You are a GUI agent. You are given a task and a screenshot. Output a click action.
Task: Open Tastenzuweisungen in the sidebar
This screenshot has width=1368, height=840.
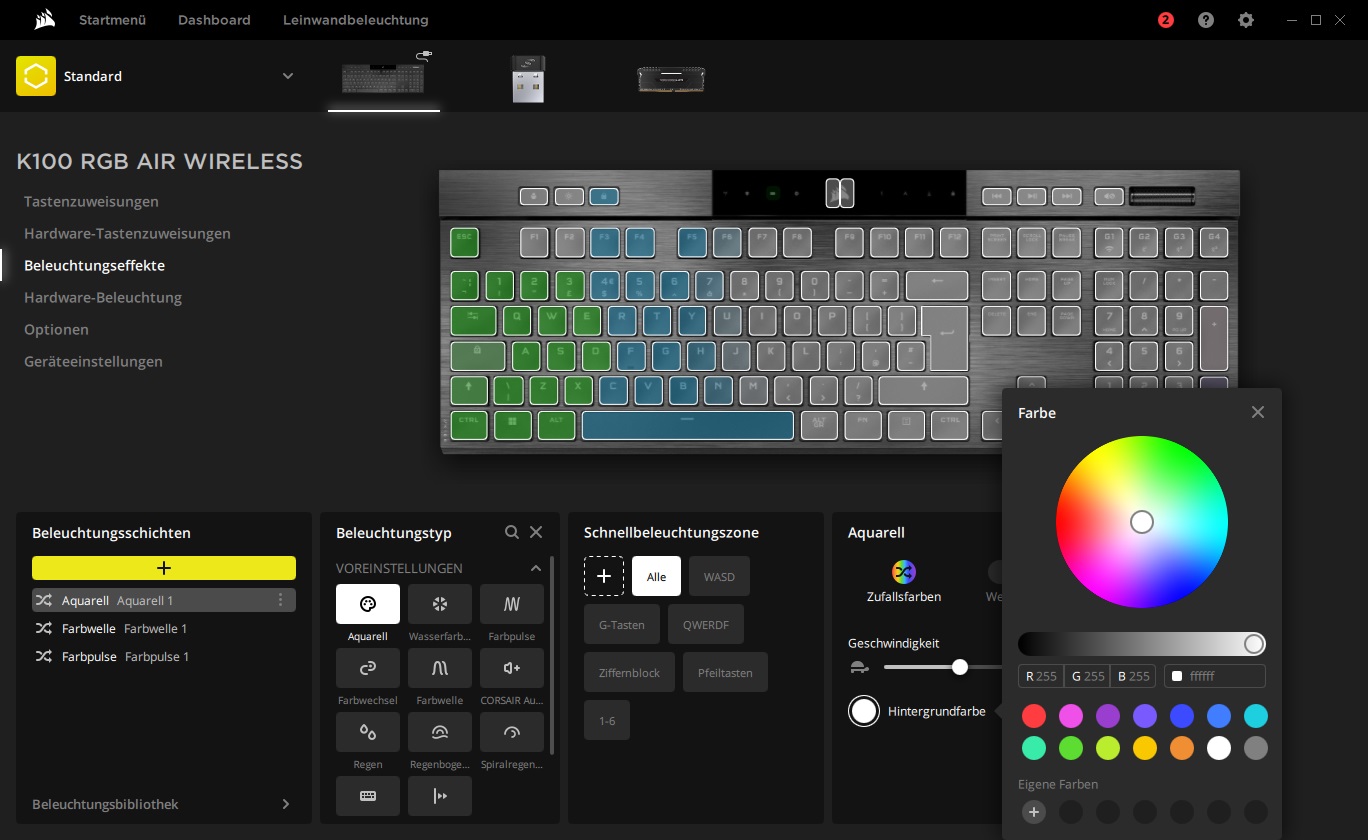tap(91, 202)
